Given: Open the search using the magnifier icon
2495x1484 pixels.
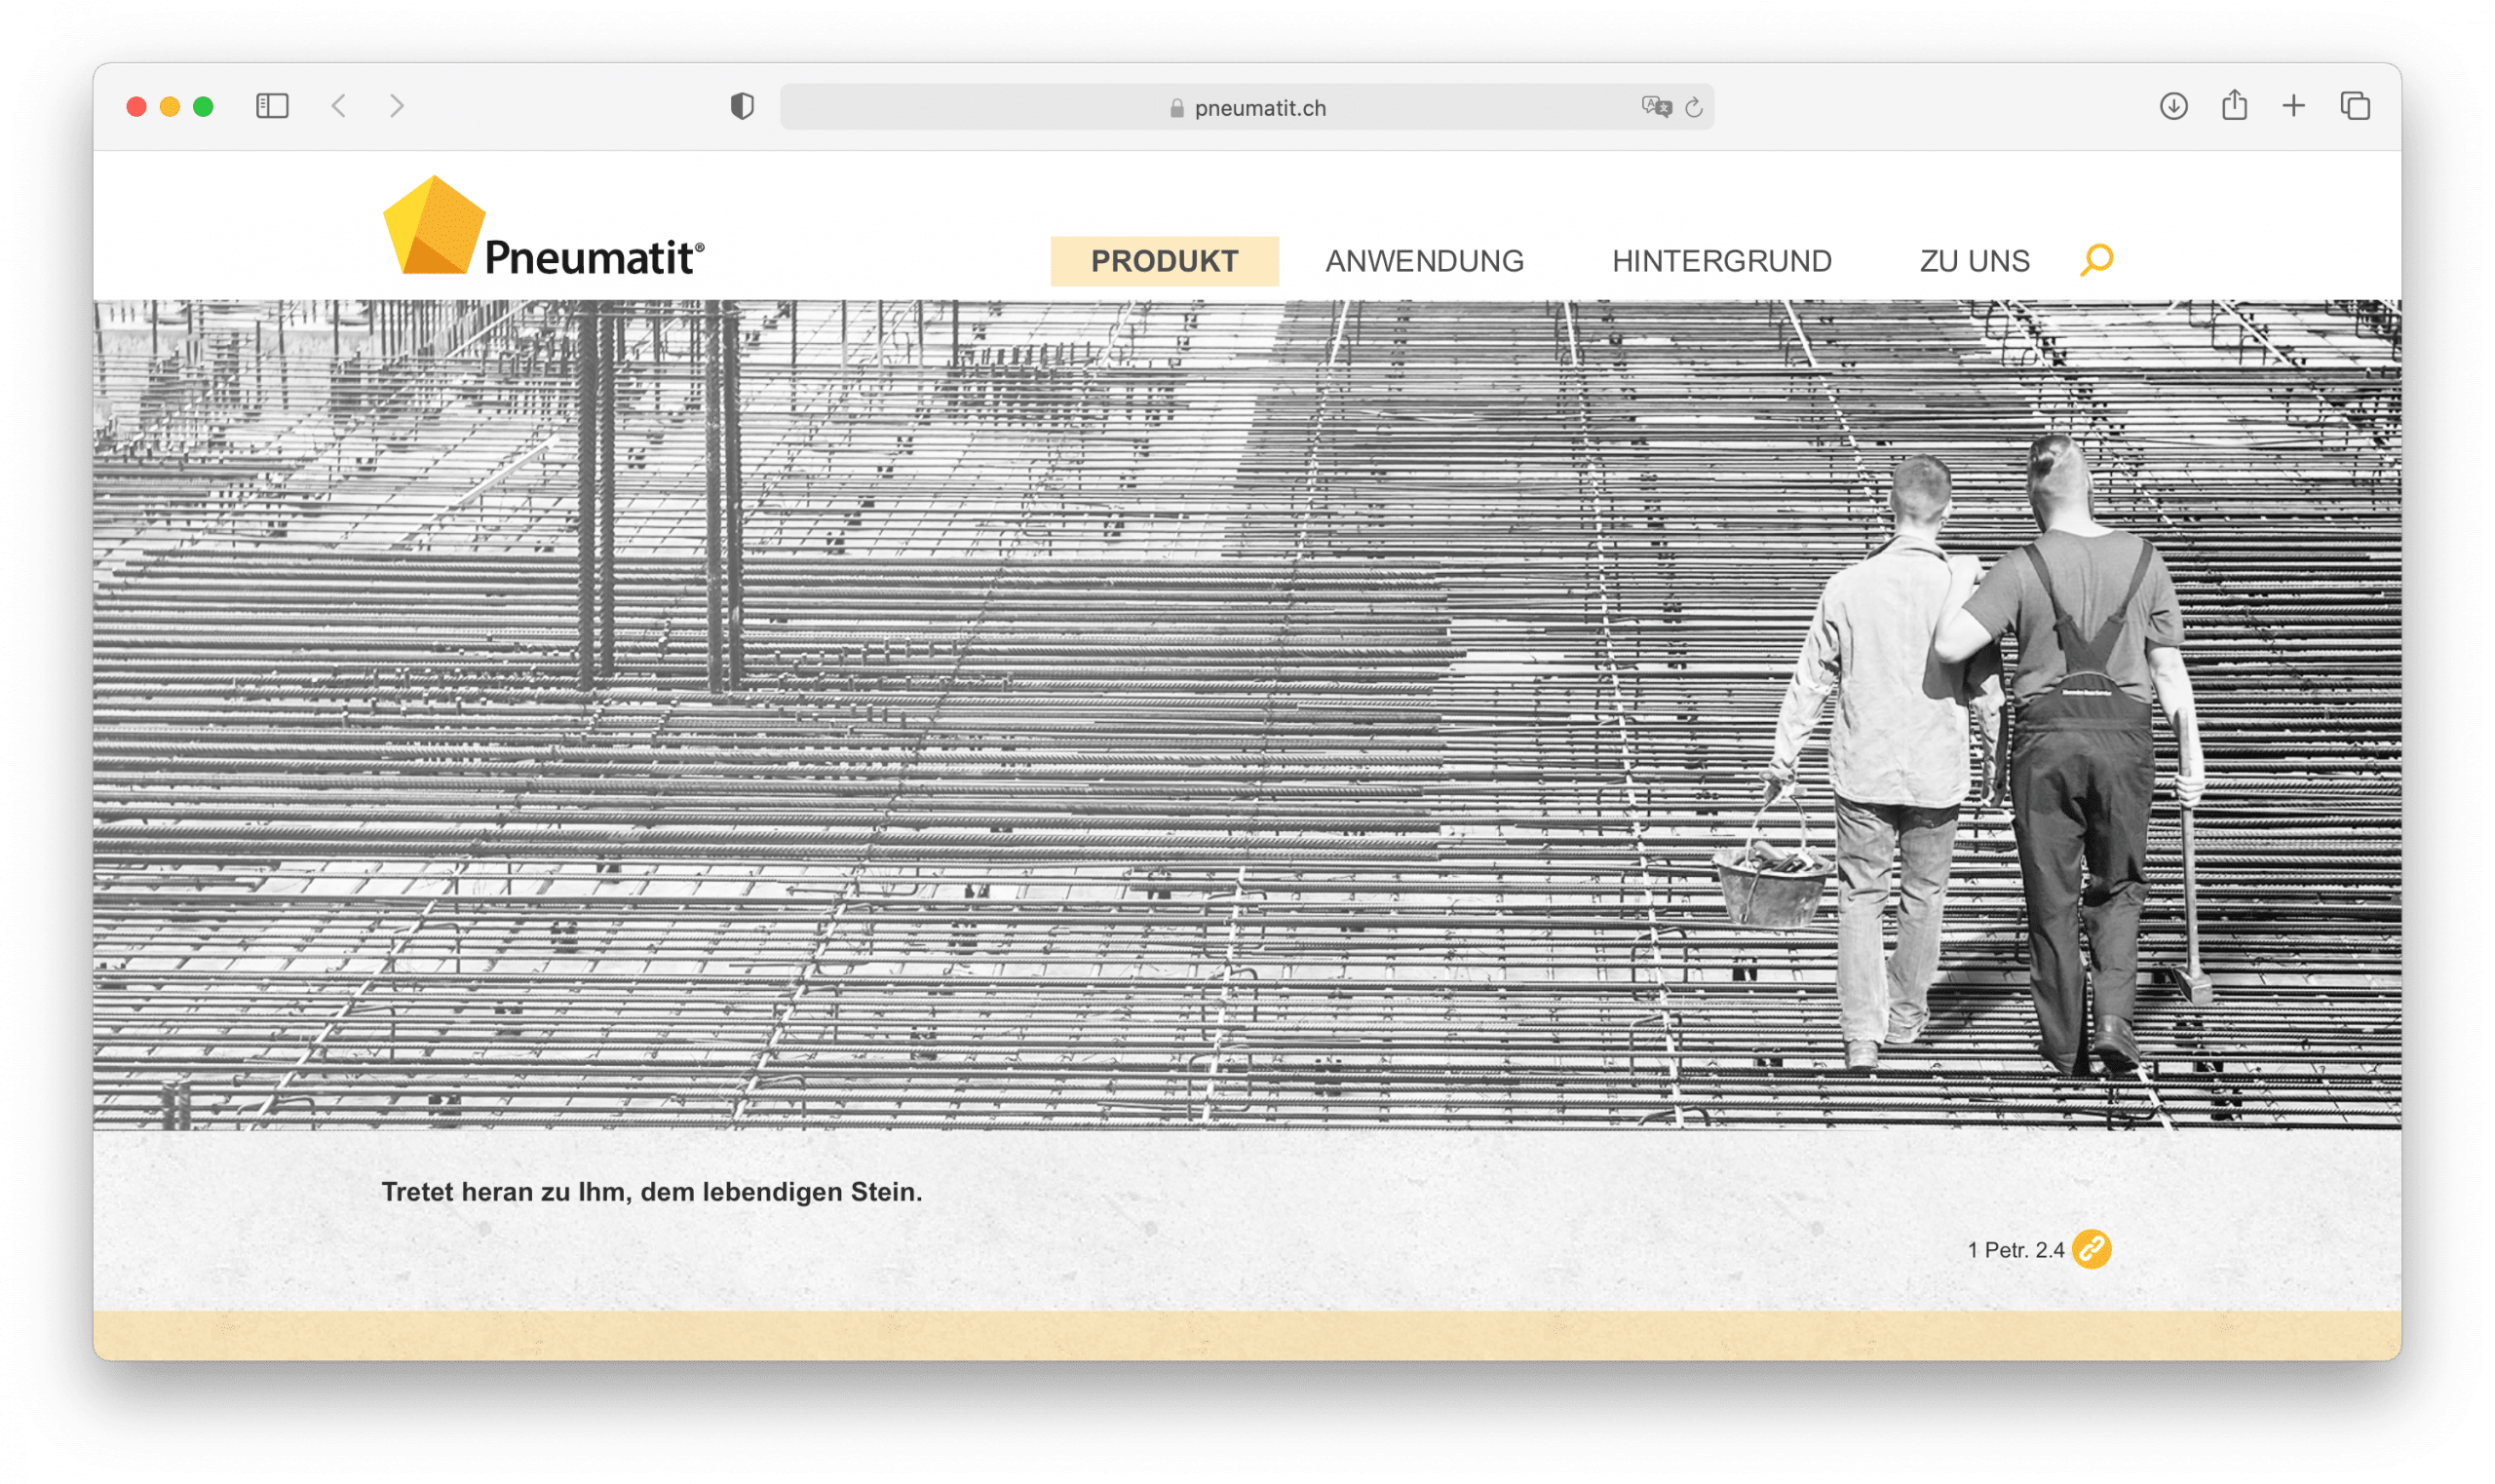Looking at the screenshot, I should coord(2097,261).
